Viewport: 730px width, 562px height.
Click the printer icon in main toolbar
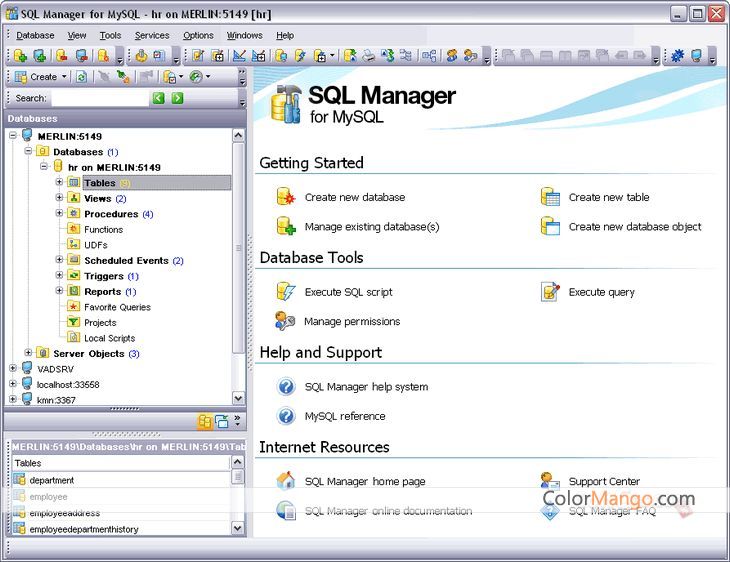coord(368,56)
